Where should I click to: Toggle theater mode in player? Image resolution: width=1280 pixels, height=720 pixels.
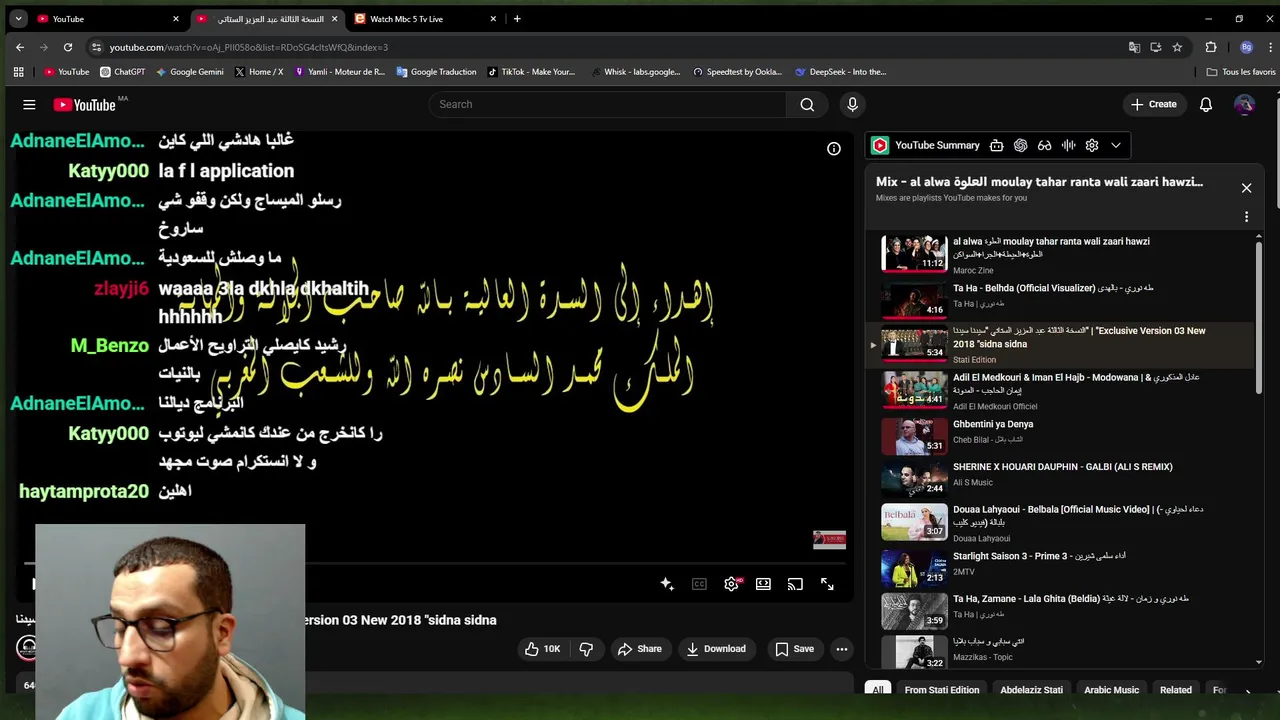coord(763,584)
